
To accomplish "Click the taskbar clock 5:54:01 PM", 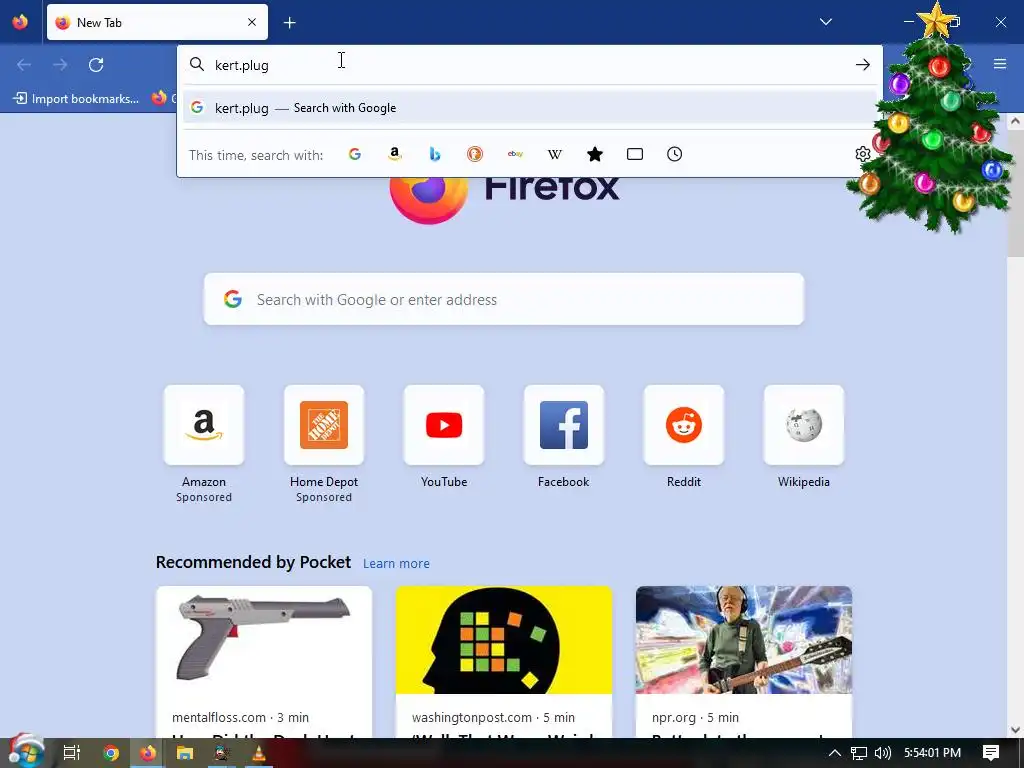I will [932, 753].
